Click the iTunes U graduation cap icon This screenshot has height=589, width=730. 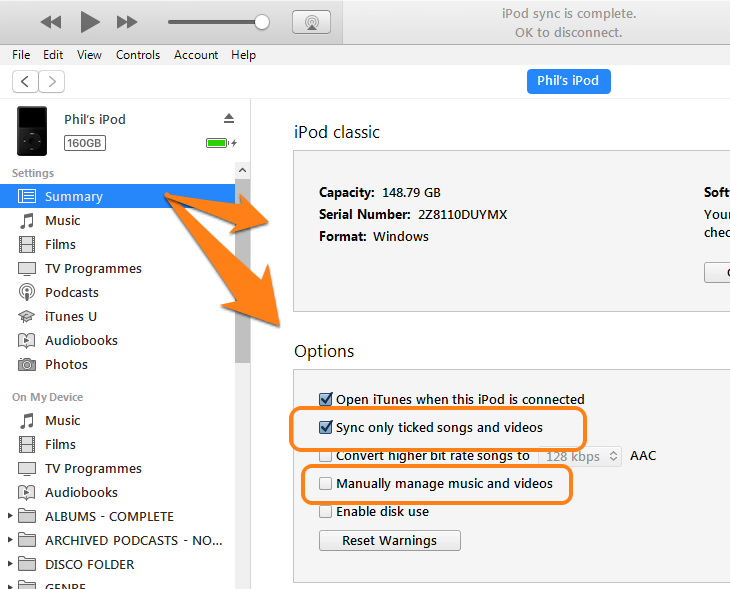(x=27, y=317)
